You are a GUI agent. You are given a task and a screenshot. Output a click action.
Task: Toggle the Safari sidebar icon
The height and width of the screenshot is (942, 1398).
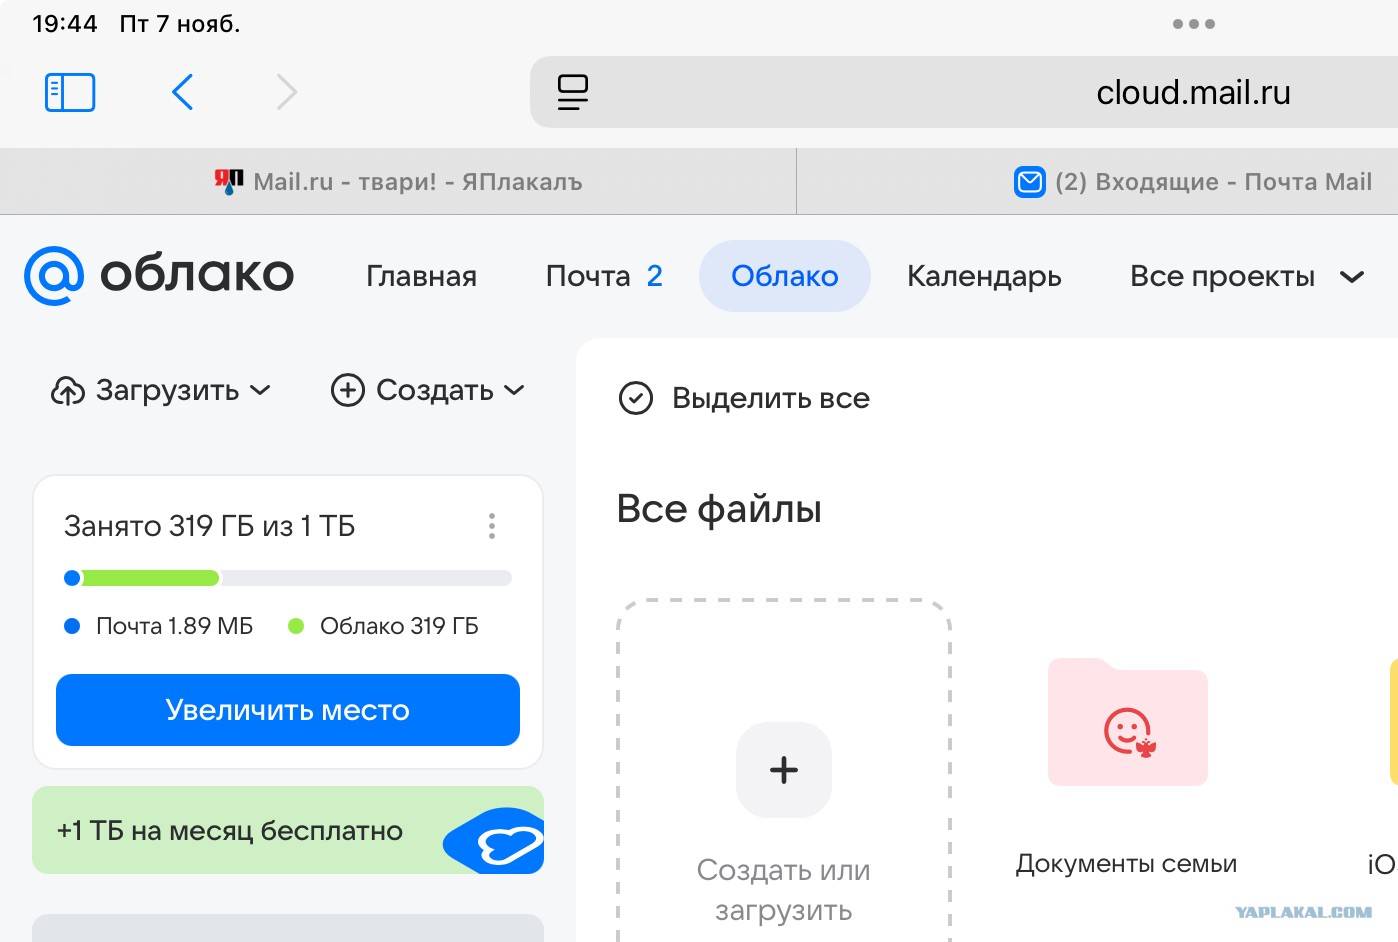(70, 92)
